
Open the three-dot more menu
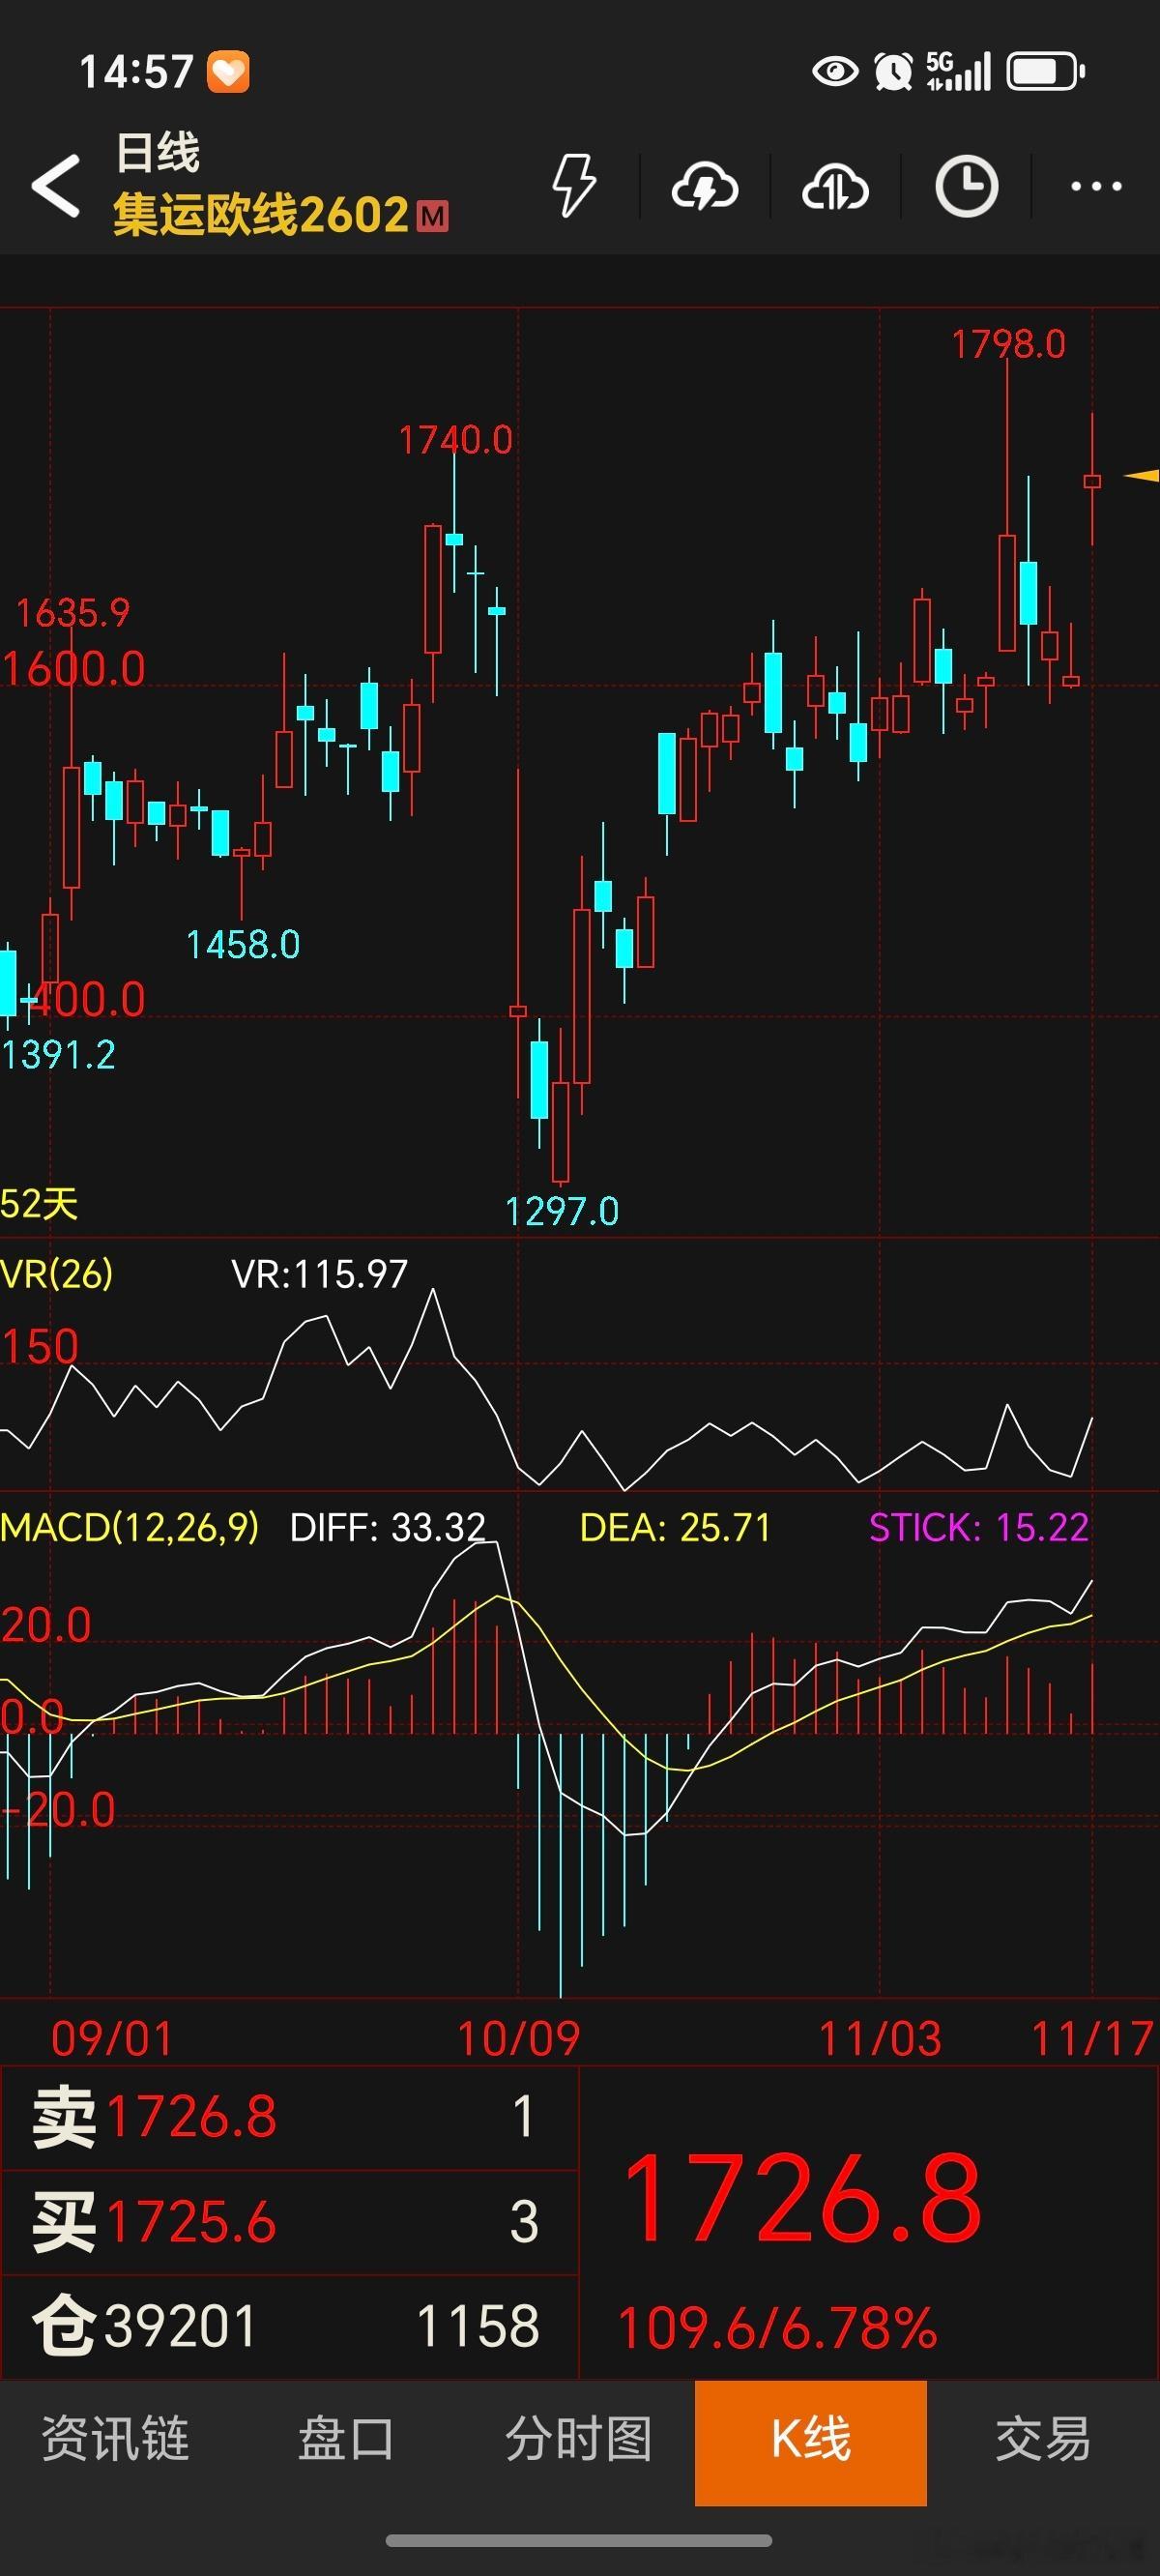pos(1096,186)
